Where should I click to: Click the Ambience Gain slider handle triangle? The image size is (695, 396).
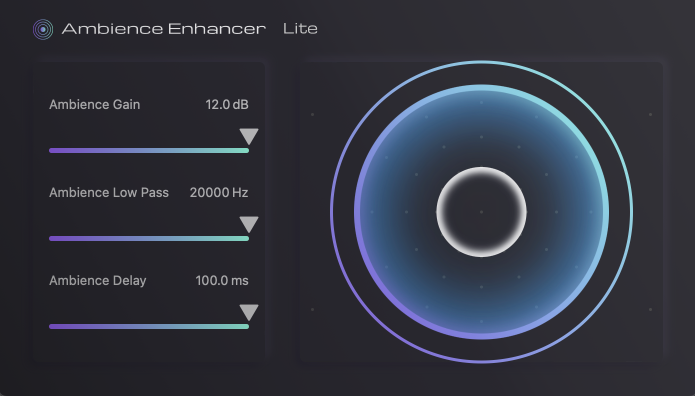[x=249, y=137]
